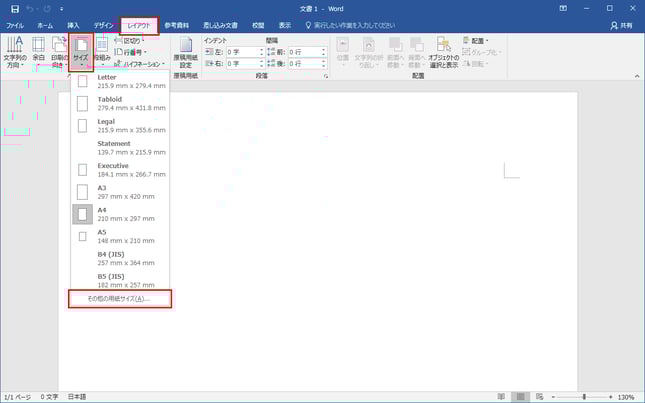This screenshot has width=645, height=403.
Task: Choose the A3 paper size
Action: pos(120,192)
